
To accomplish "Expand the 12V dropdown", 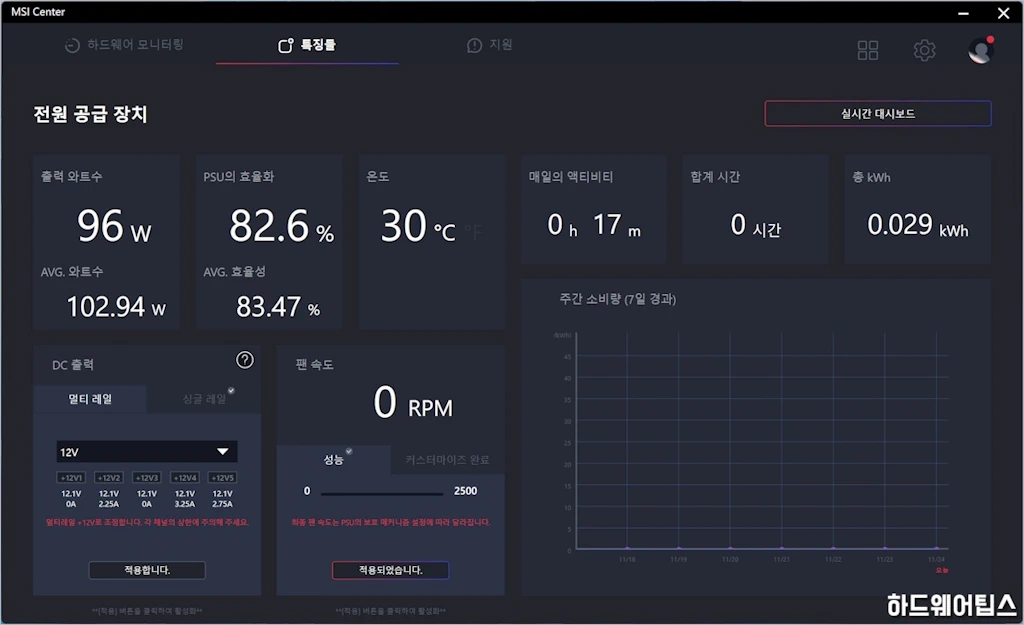I will 147,452.
